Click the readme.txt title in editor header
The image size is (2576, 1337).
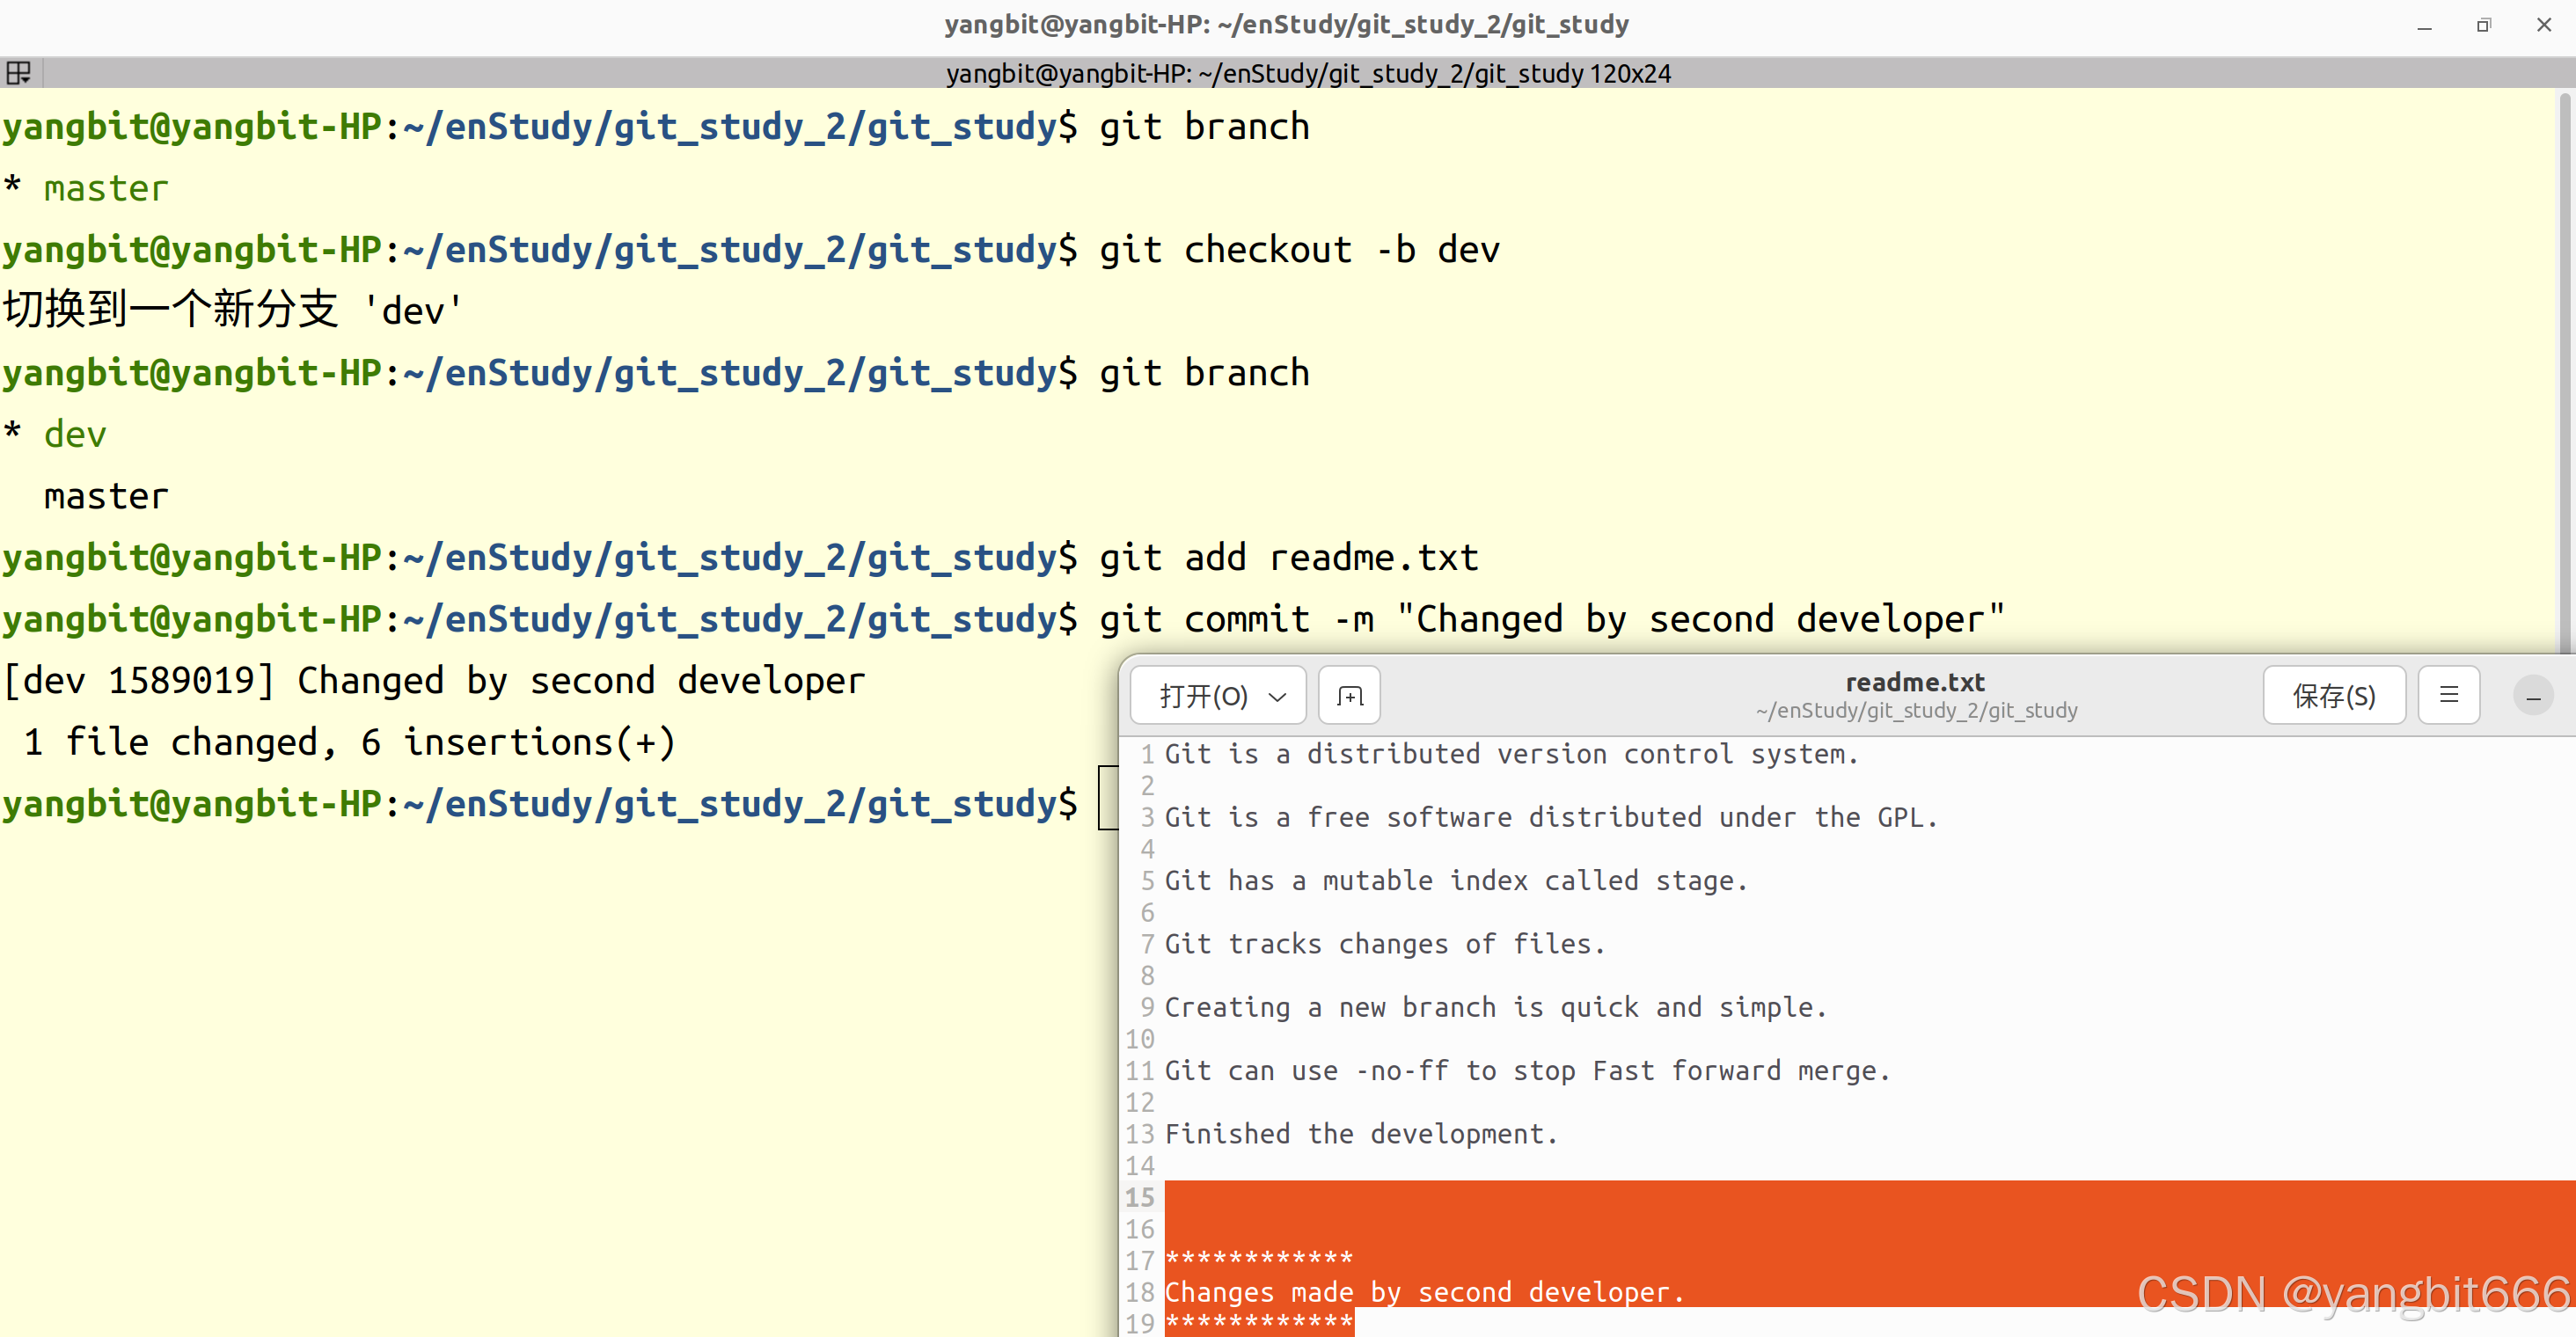point(1914,682)
